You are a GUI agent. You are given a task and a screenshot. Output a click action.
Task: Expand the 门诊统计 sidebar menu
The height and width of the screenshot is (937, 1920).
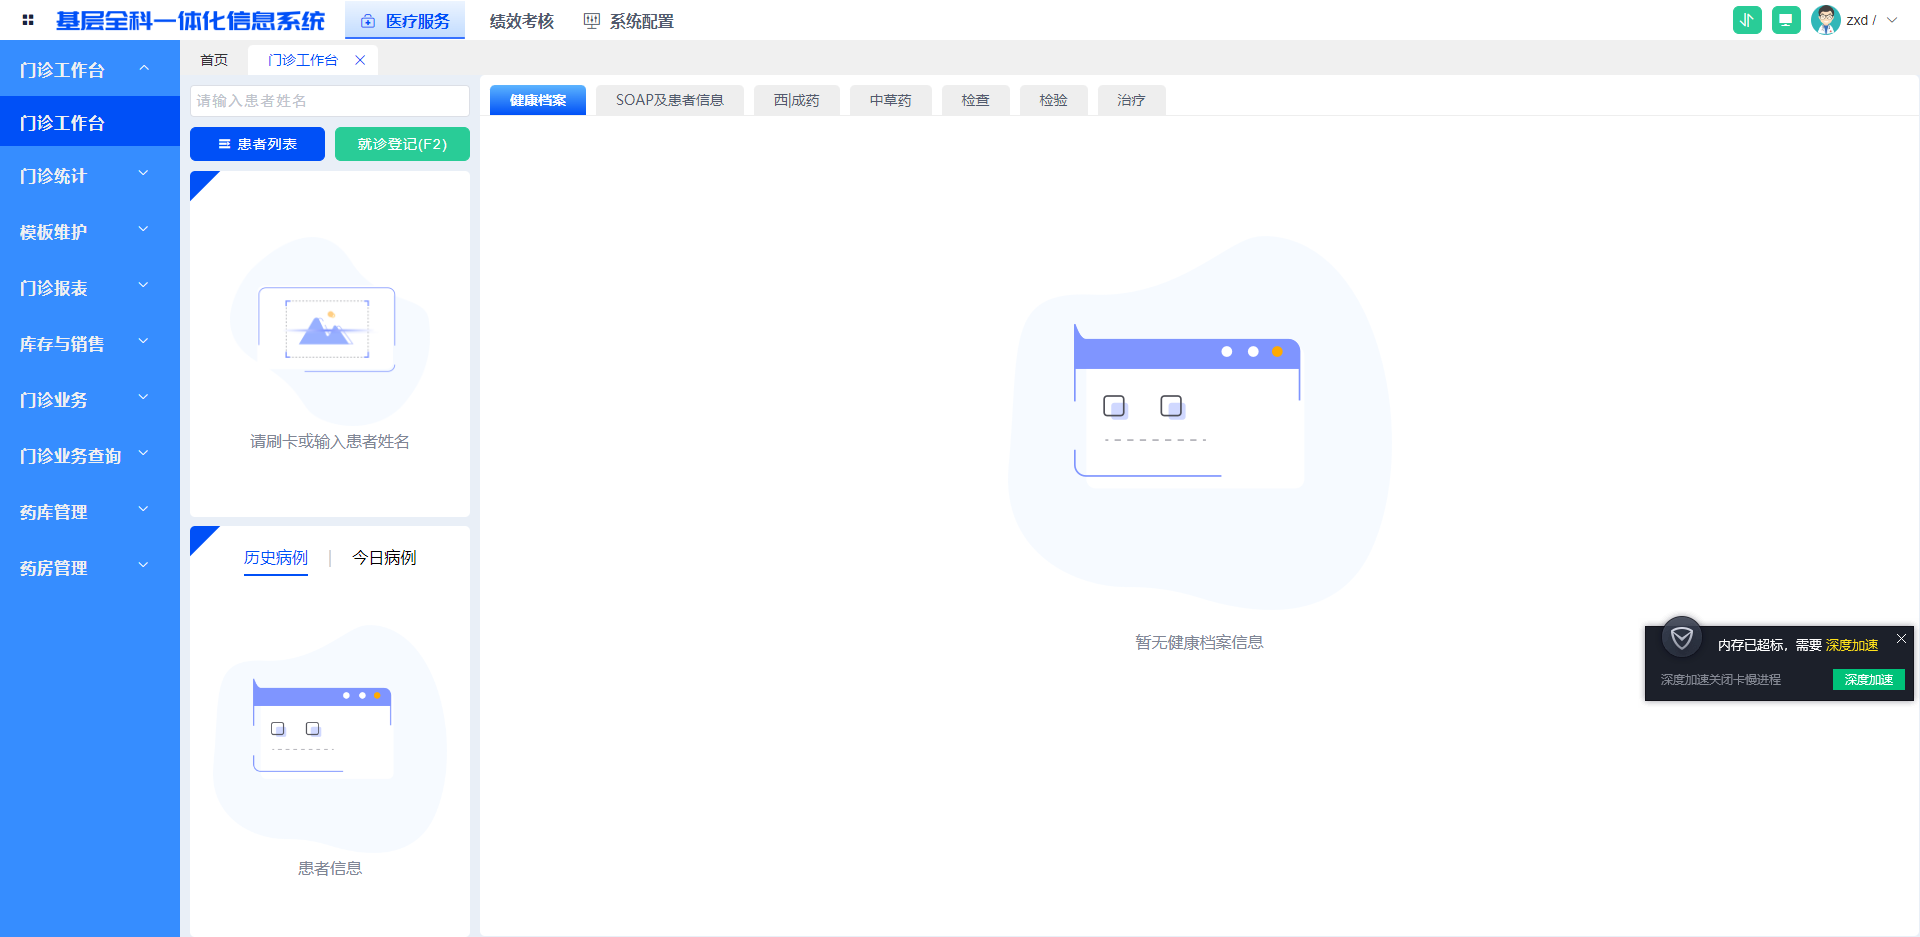[90, 175]
